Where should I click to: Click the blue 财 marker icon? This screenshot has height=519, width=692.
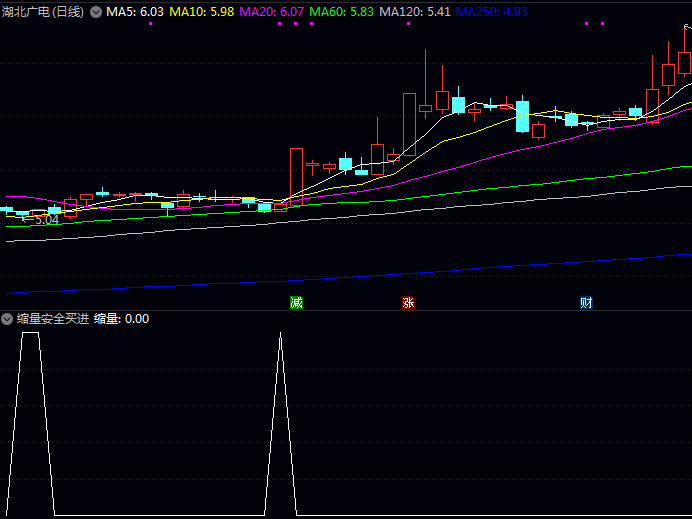pos(586,302)
